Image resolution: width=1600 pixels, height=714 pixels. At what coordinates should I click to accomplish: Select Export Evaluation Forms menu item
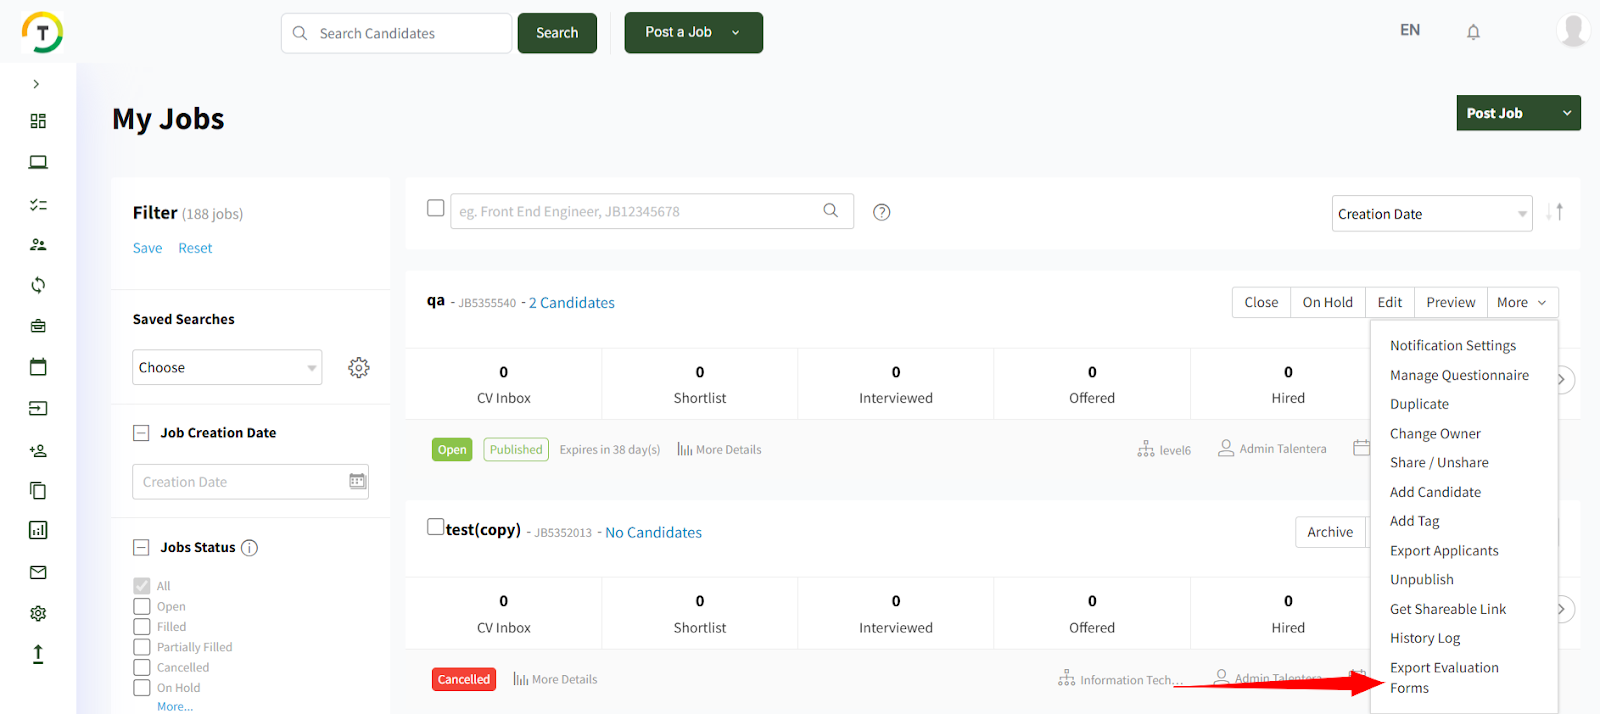click(x=1443, y=677)
